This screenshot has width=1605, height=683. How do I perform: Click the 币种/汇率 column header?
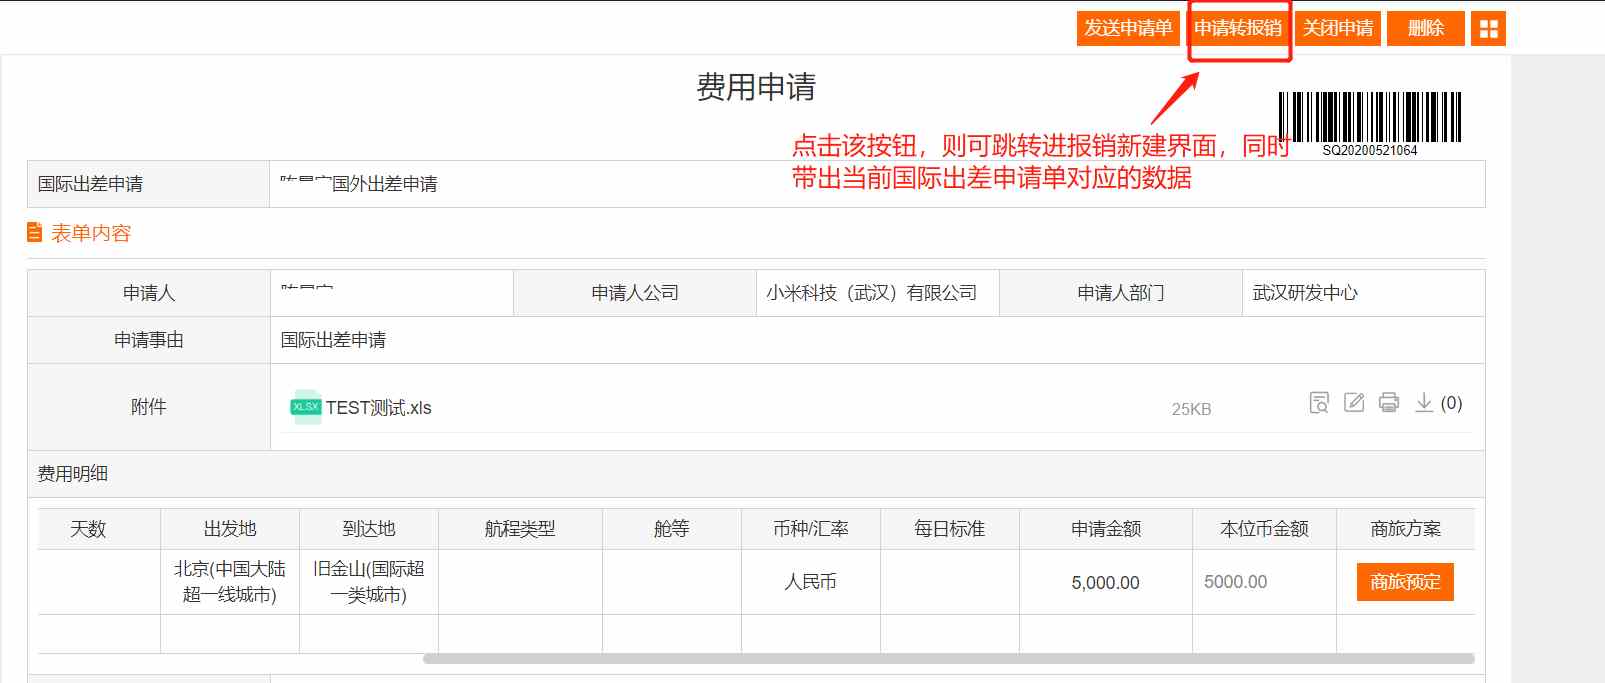click(x=811, y=529)
